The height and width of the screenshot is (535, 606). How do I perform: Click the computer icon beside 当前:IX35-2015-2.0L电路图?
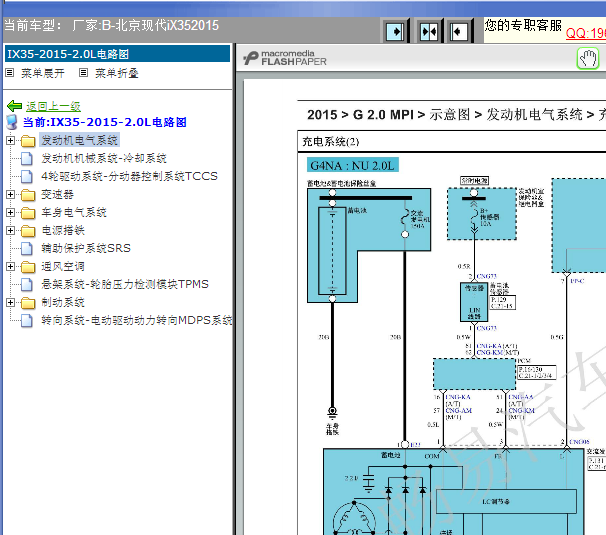[12, 122]
